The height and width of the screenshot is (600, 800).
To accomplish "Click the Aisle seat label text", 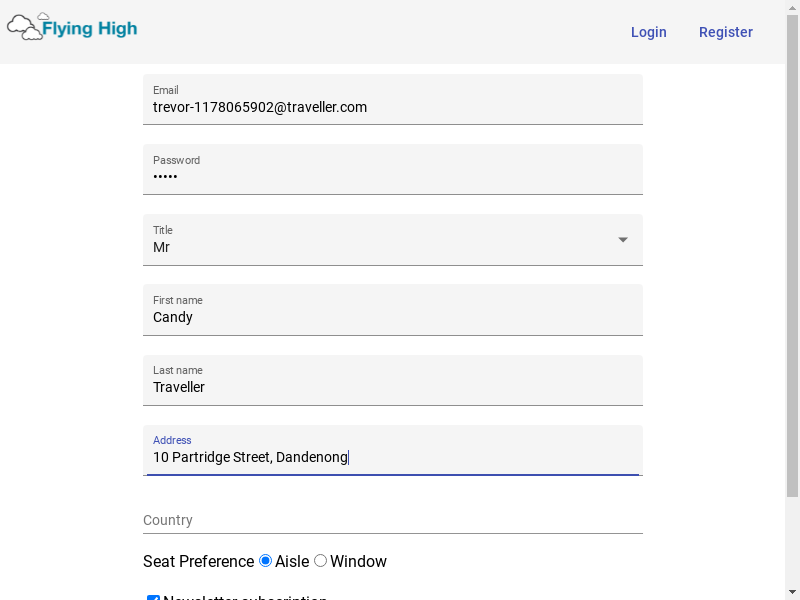I will pos(292,562).
